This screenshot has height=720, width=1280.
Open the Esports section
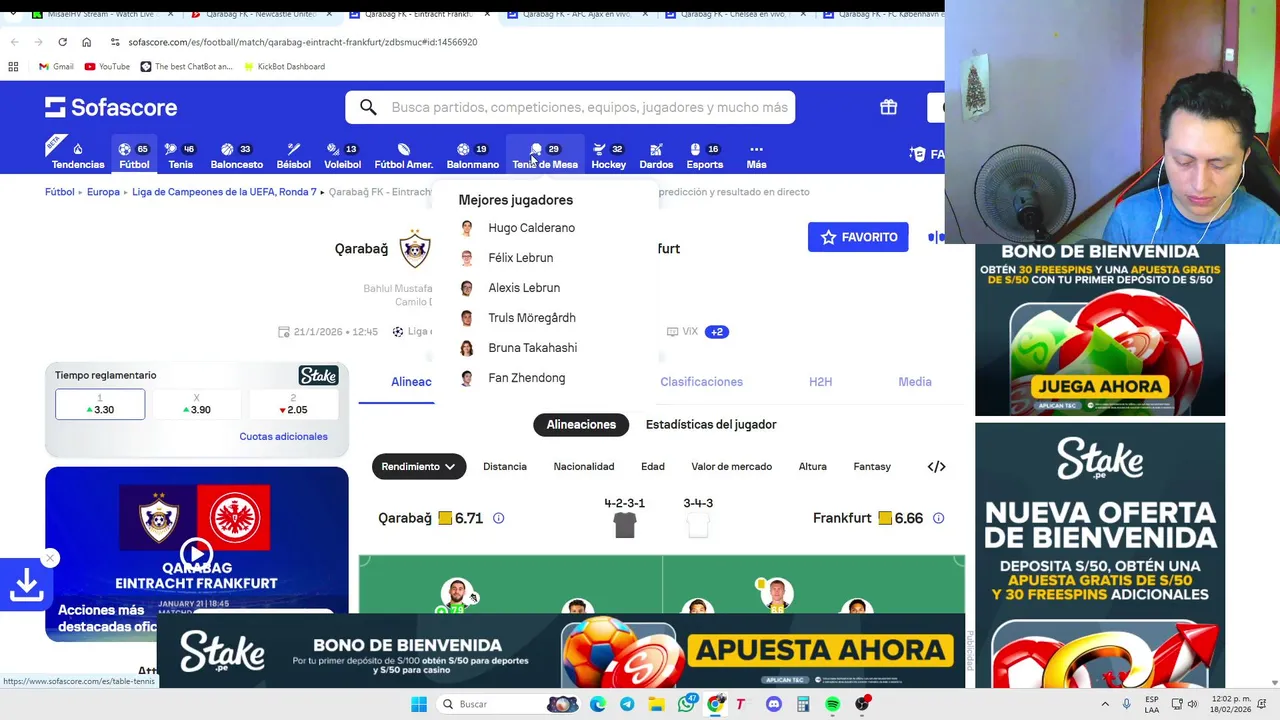(x=704, y=156)
